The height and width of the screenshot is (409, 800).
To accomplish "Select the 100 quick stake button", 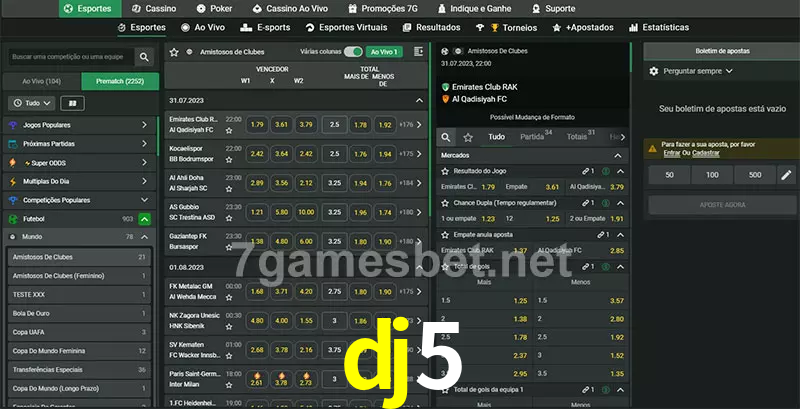I will (711, 175).
